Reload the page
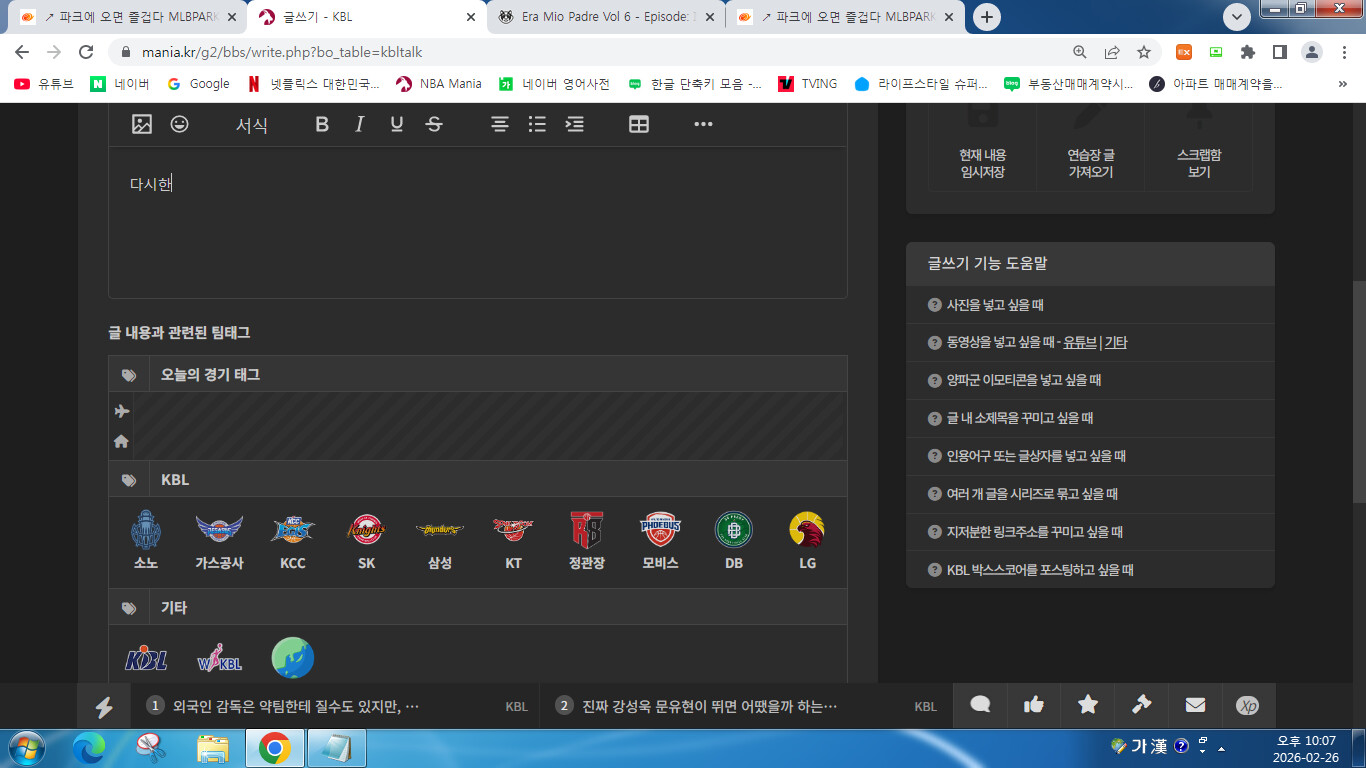 (x=86, y=52)
